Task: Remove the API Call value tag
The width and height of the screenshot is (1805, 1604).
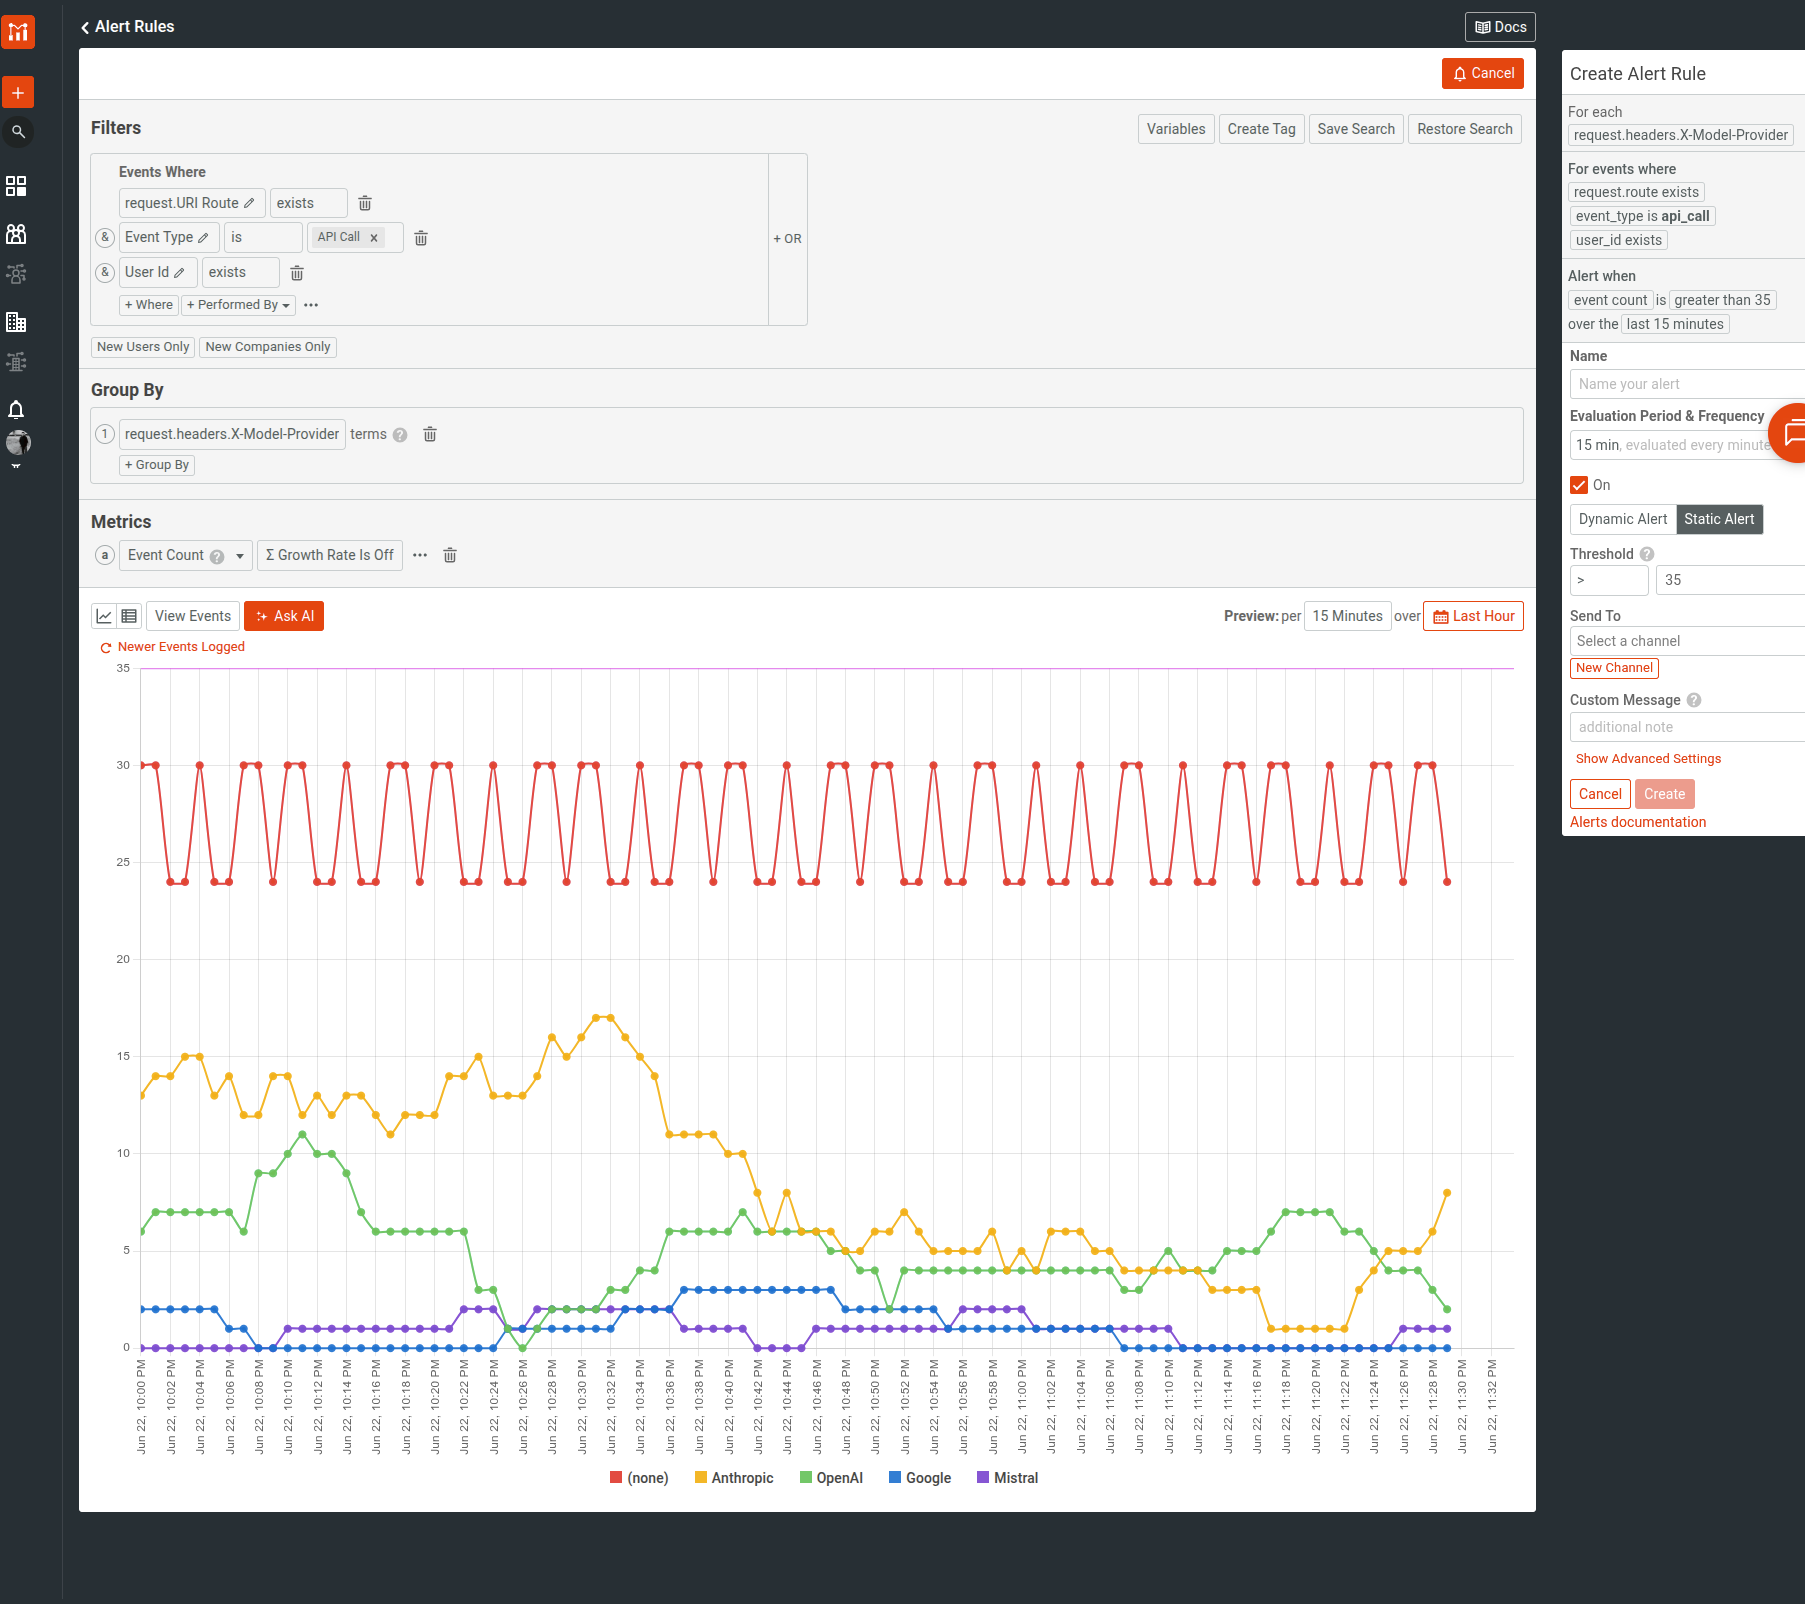Action: coord(374,238)
